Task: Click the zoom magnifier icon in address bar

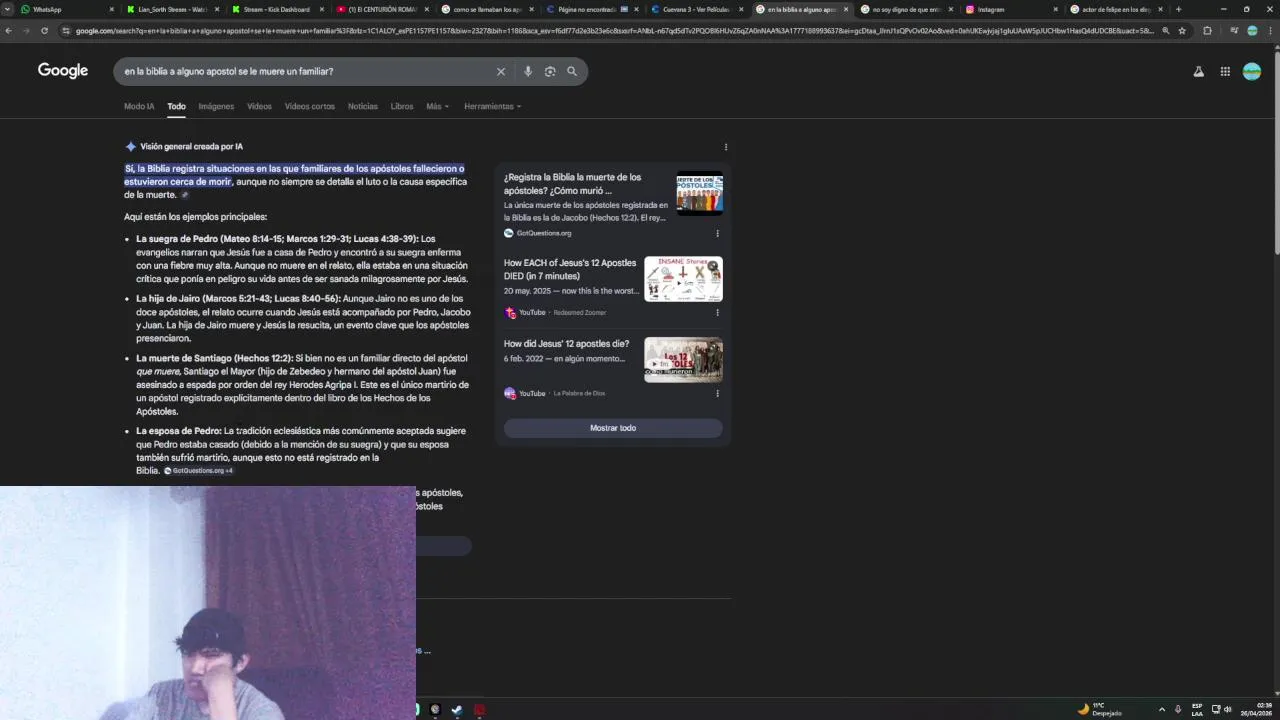Action: pos(1165,31)
